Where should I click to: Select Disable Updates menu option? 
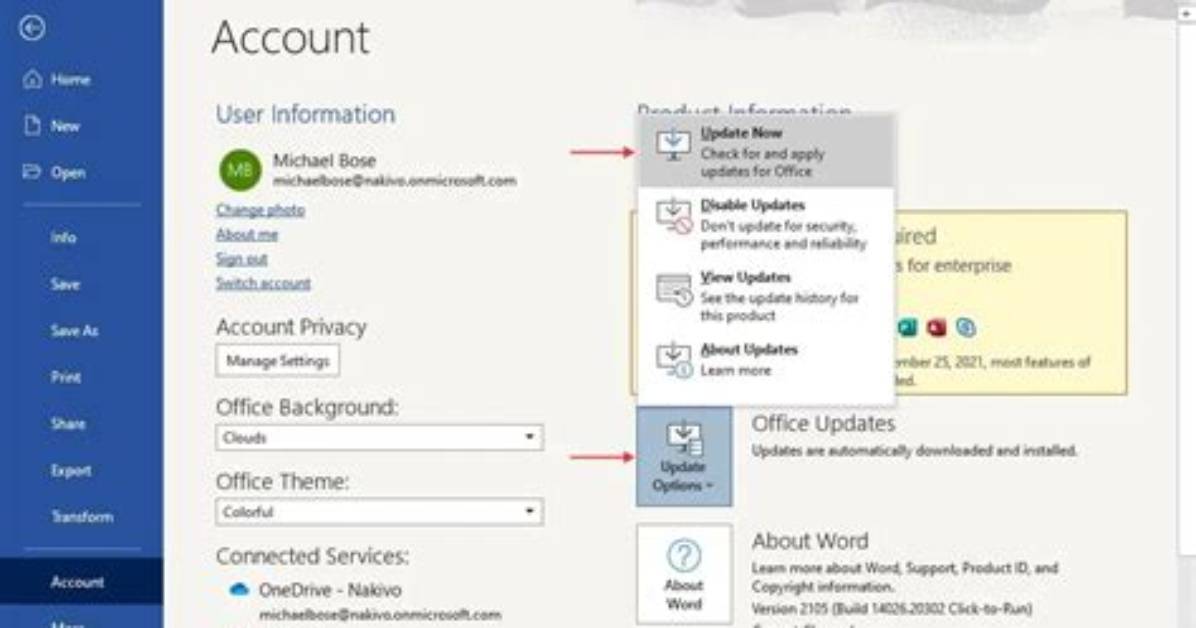click(766, 224)
